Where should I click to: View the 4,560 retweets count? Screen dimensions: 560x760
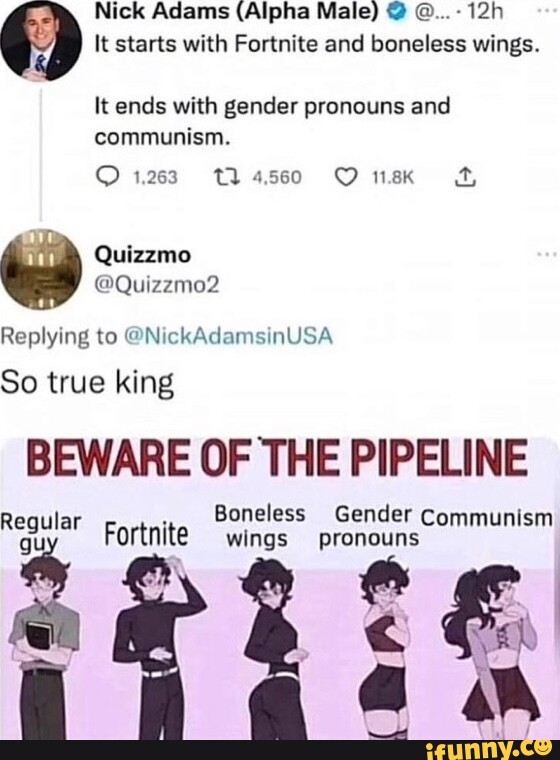(x=277, y=177)
